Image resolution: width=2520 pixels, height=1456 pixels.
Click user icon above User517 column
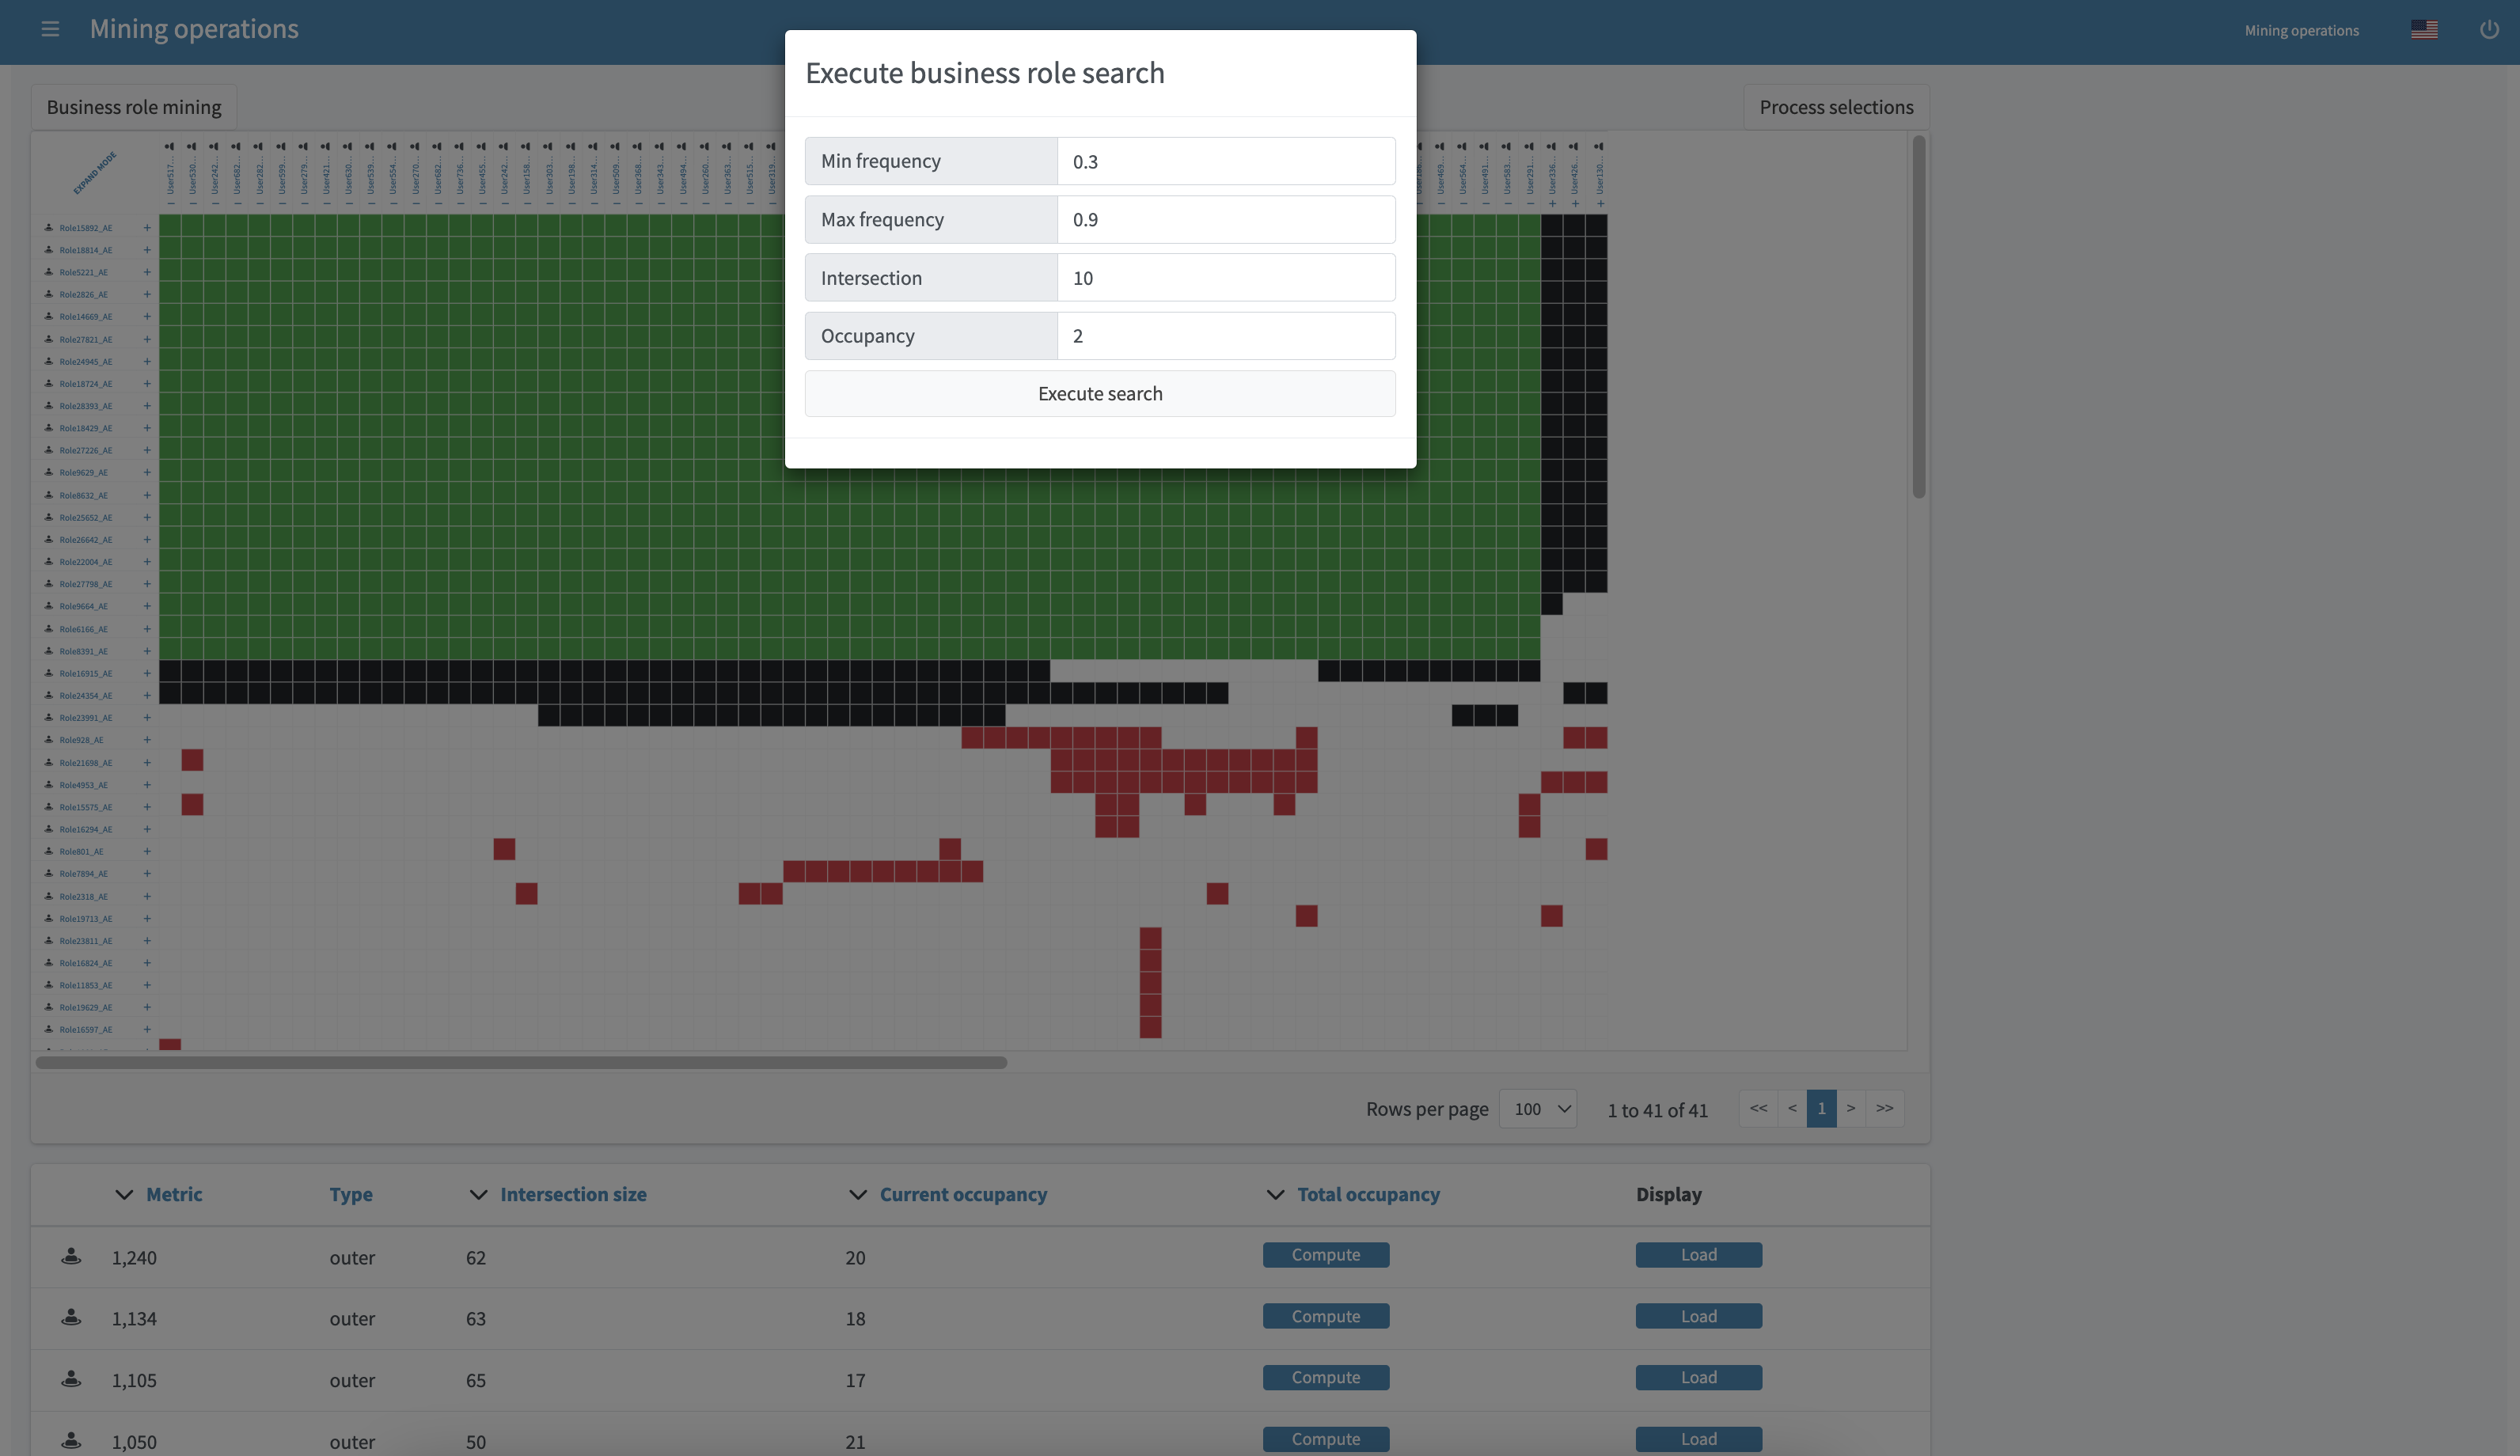(170, 147)
